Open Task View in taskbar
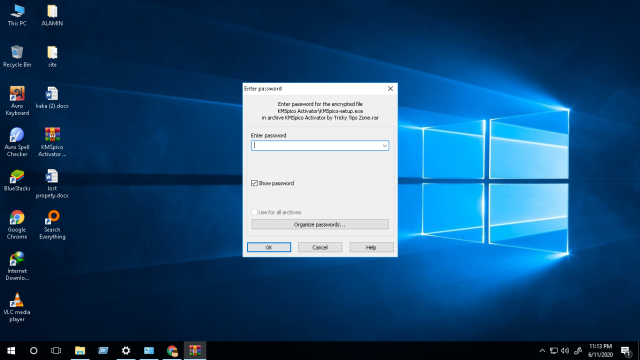Image resolution: width=640 pixels, height=360 pixels. [x=56, y=351]
